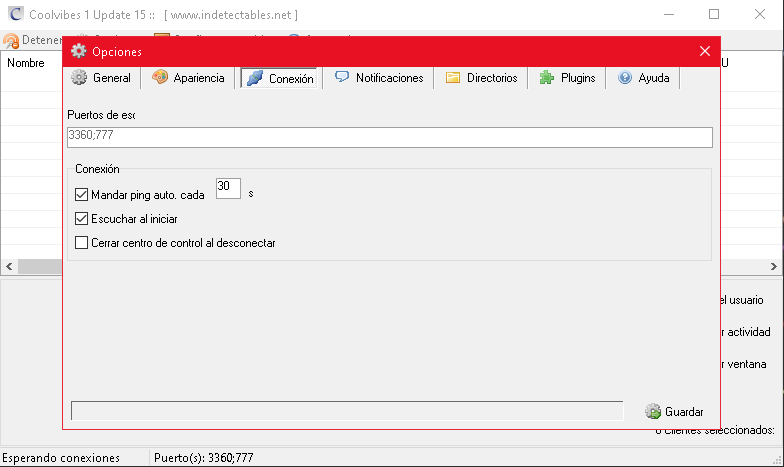
Task: Click the Ayuda help icon
Action: click(x=625, y=78)
